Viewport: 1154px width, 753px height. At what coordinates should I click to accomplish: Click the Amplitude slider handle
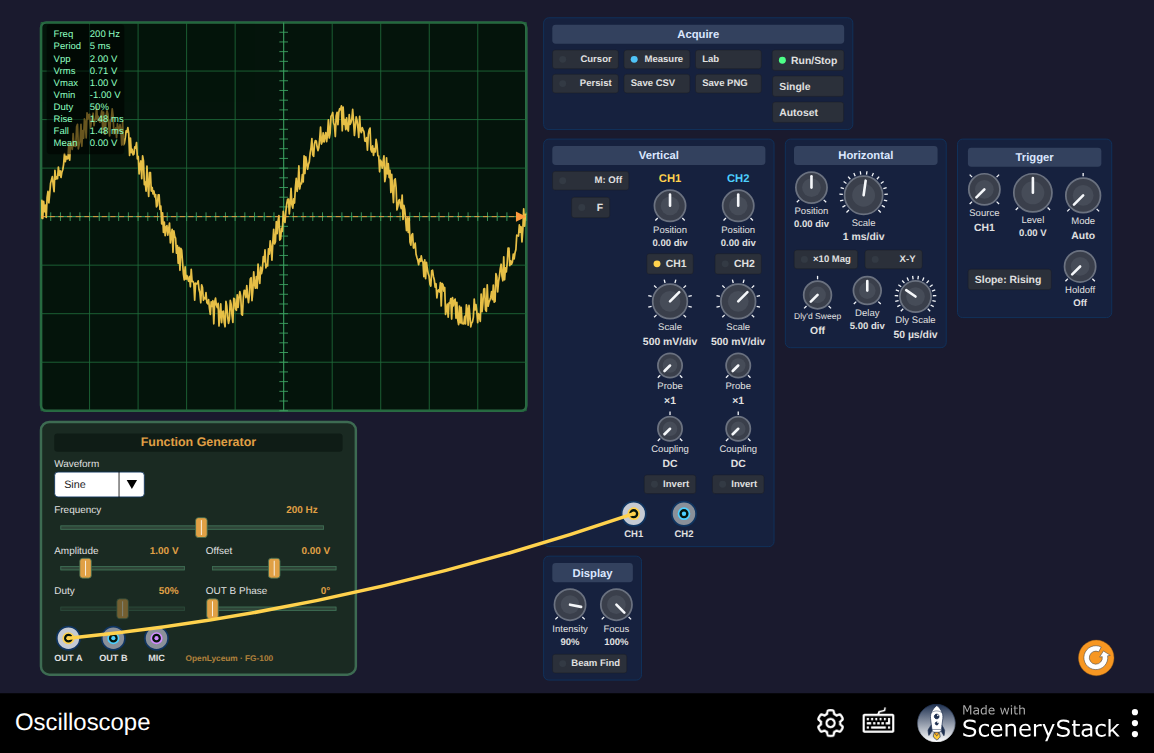[85, 568]
